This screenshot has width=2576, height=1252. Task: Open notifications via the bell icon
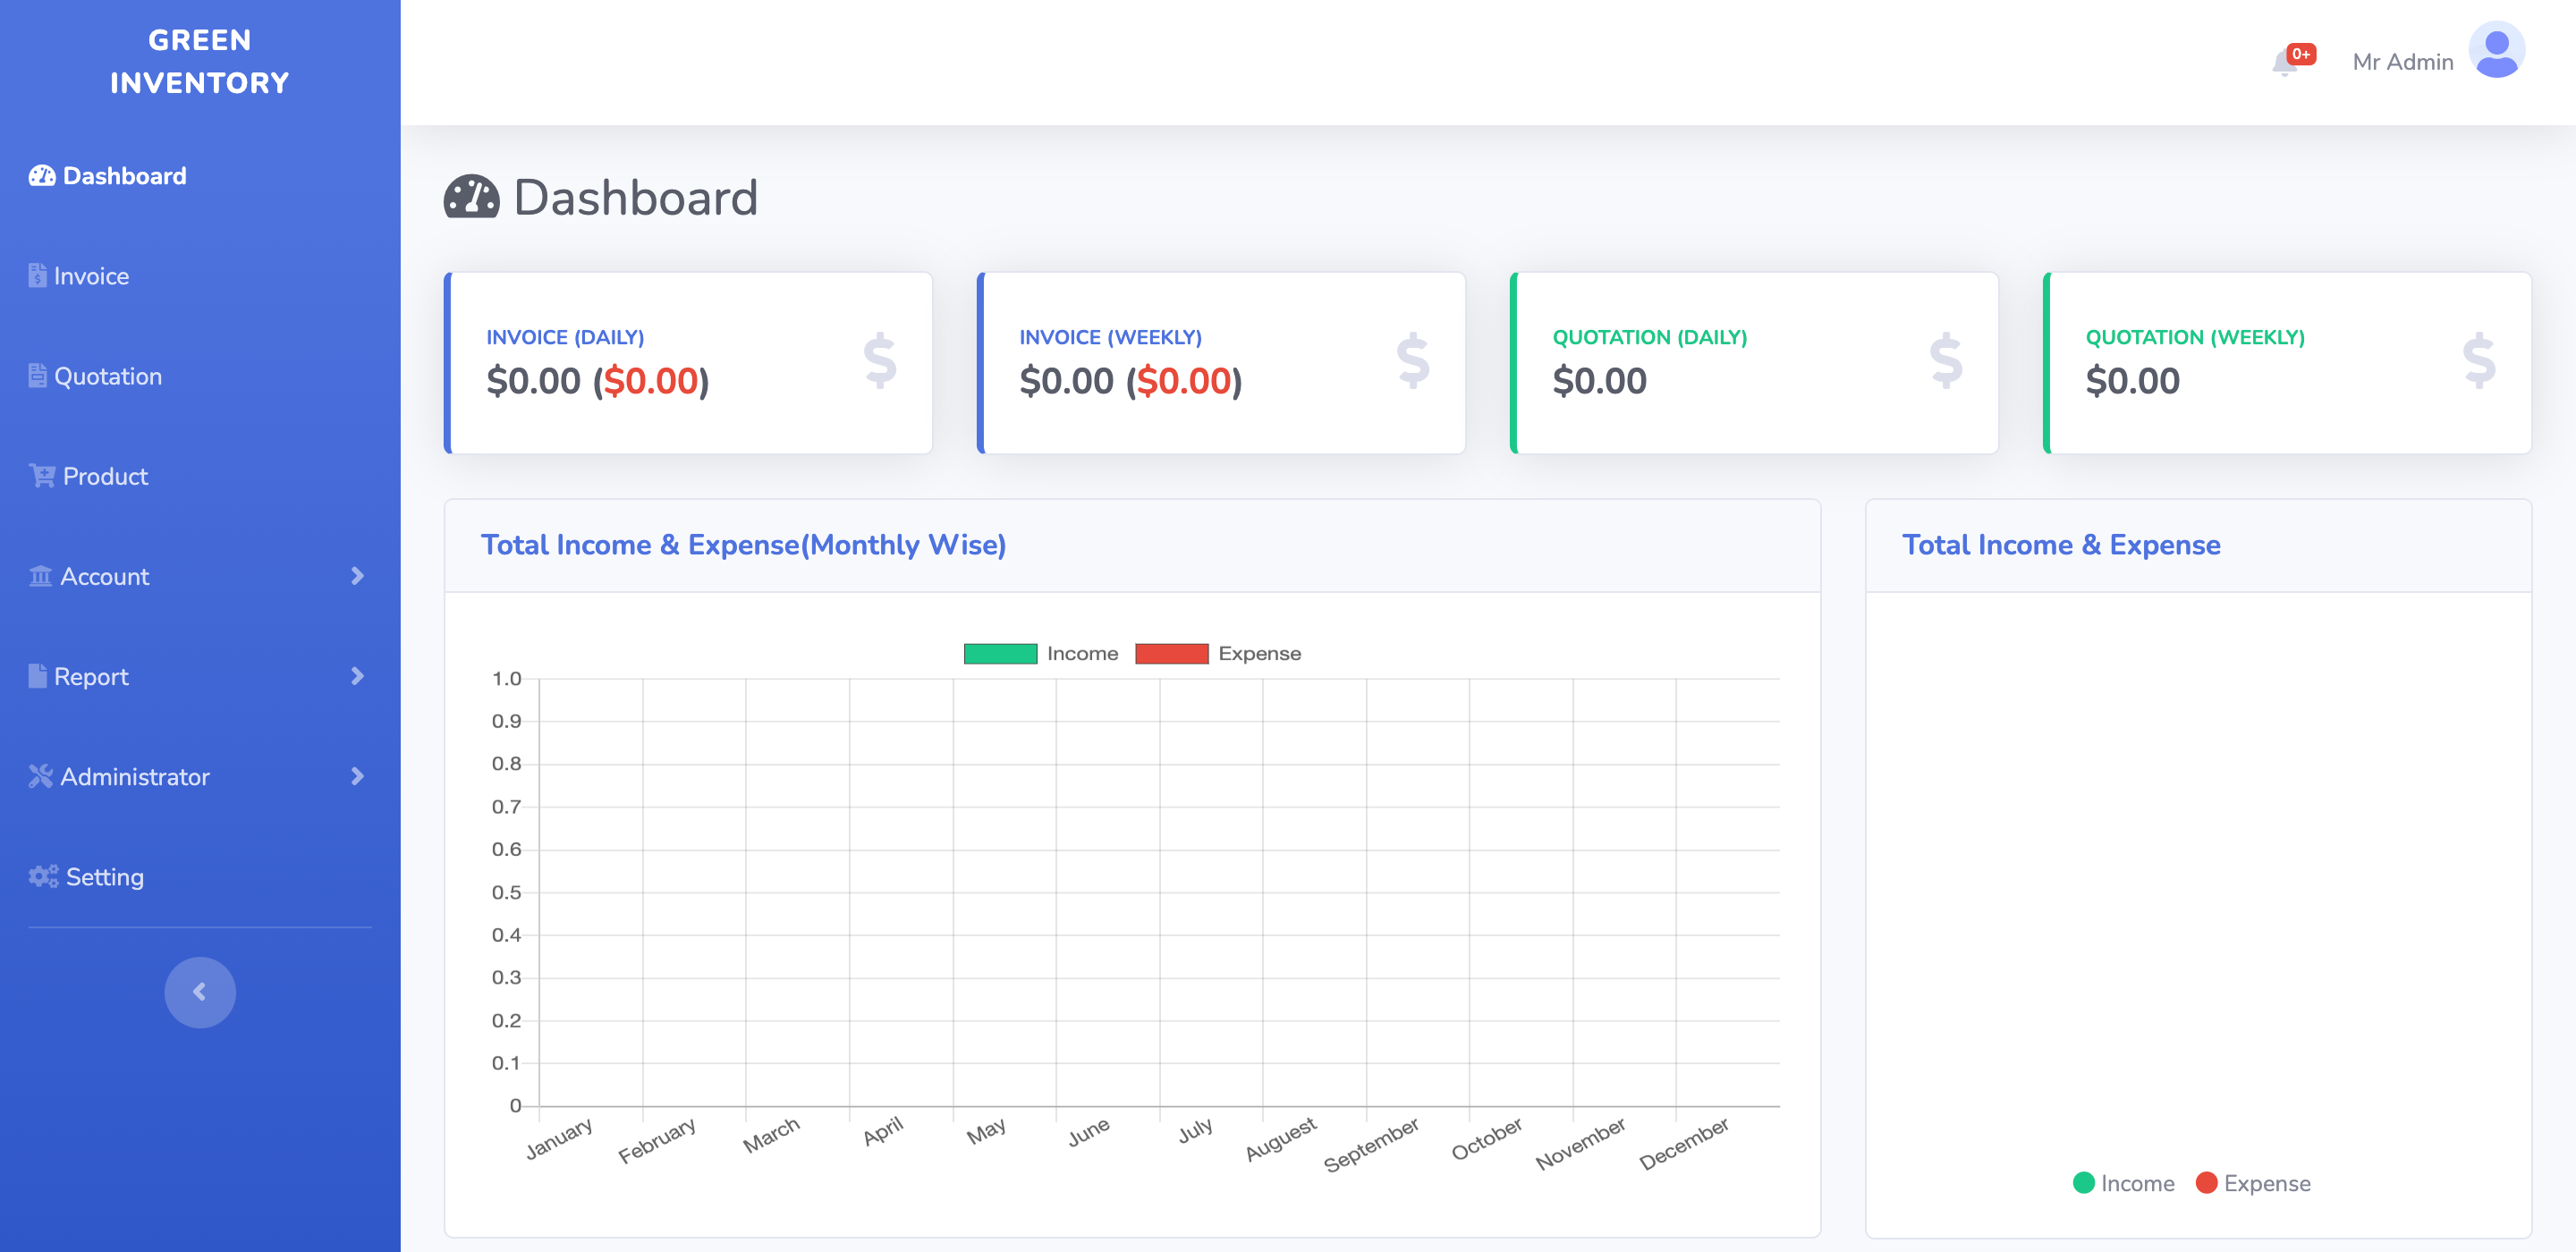tap(2287, 62)
